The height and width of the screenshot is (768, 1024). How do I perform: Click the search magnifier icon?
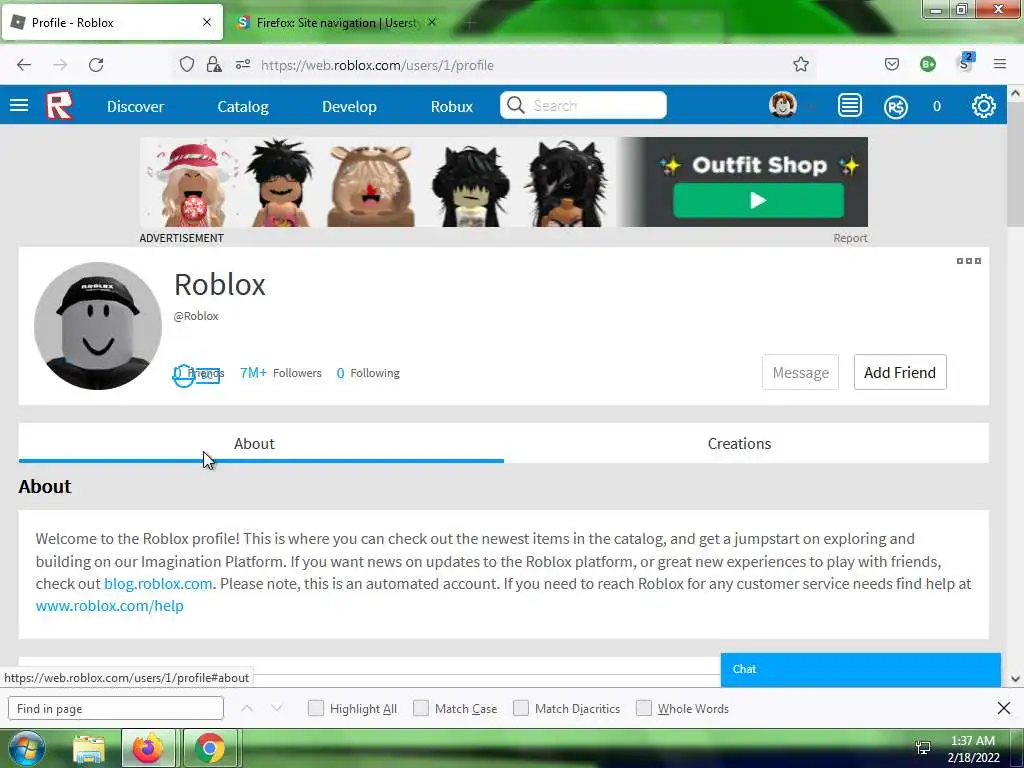515,105
